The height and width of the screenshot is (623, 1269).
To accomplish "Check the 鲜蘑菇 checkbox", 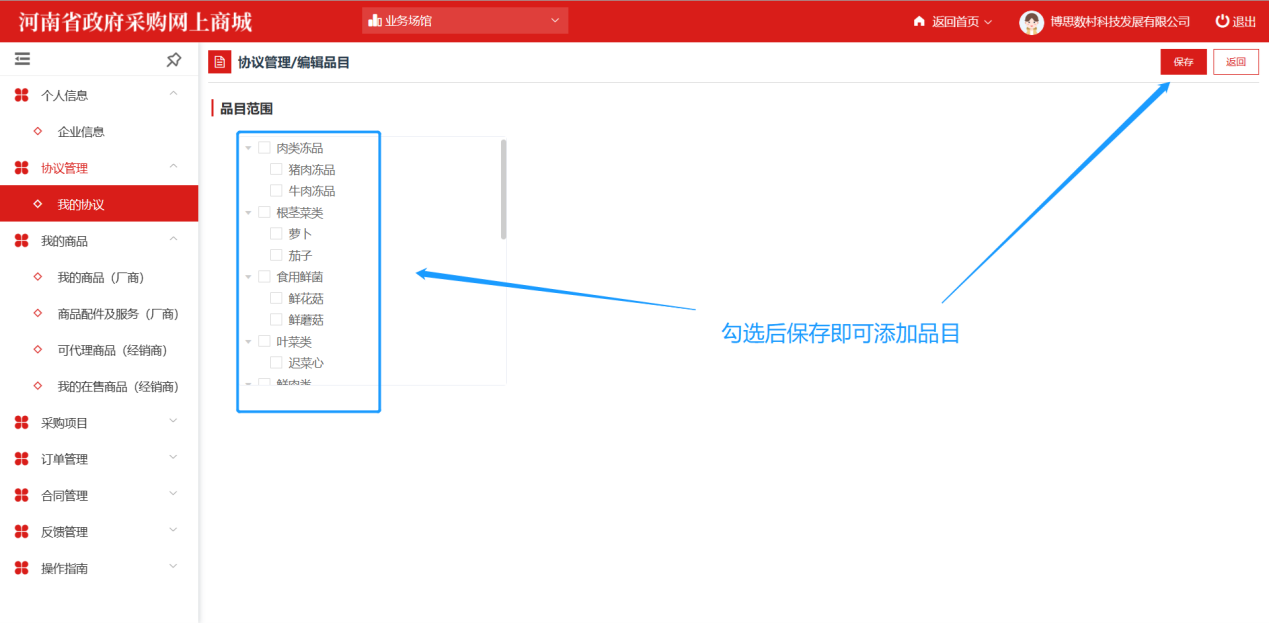I will [x=276, y=319].
